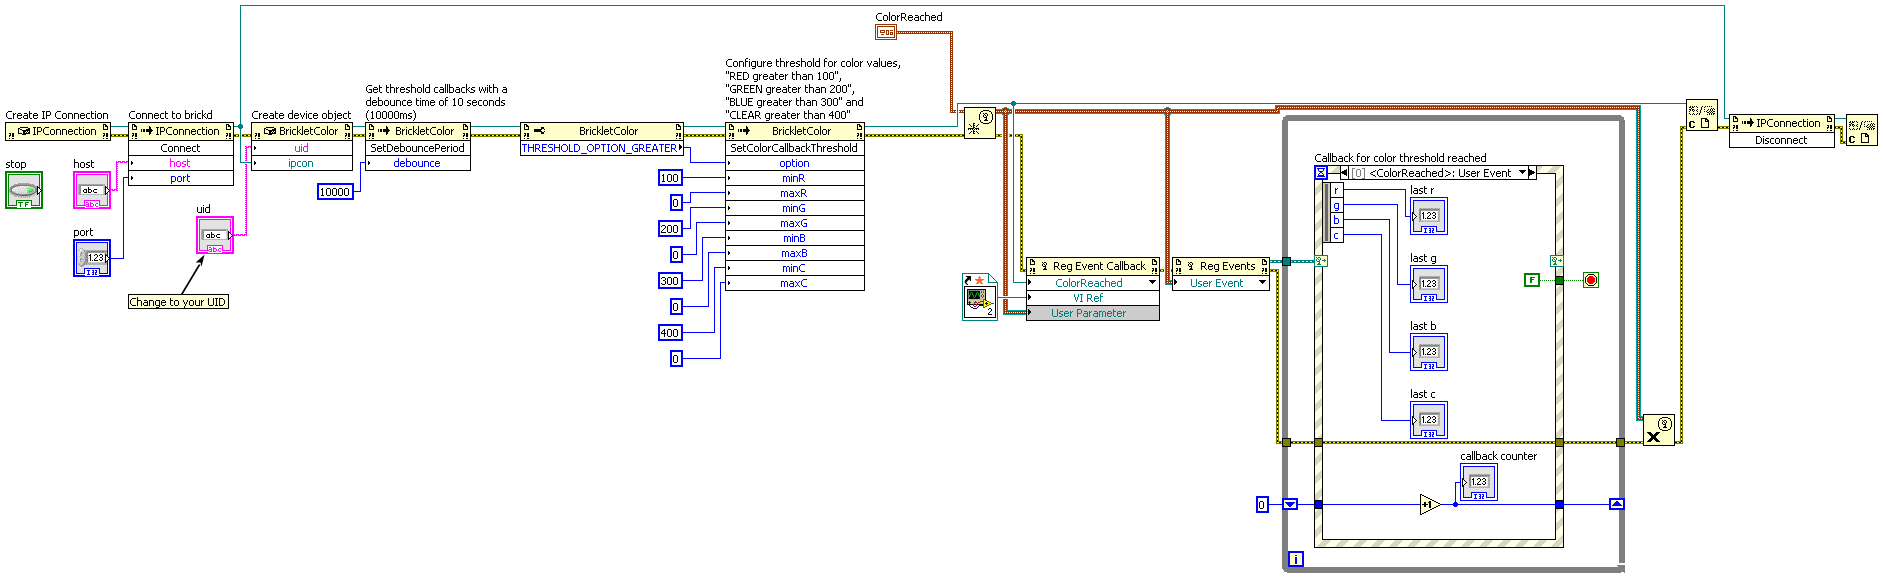Click the loop stop condition terminal
1883x578 pixels.
(1591, 280)
